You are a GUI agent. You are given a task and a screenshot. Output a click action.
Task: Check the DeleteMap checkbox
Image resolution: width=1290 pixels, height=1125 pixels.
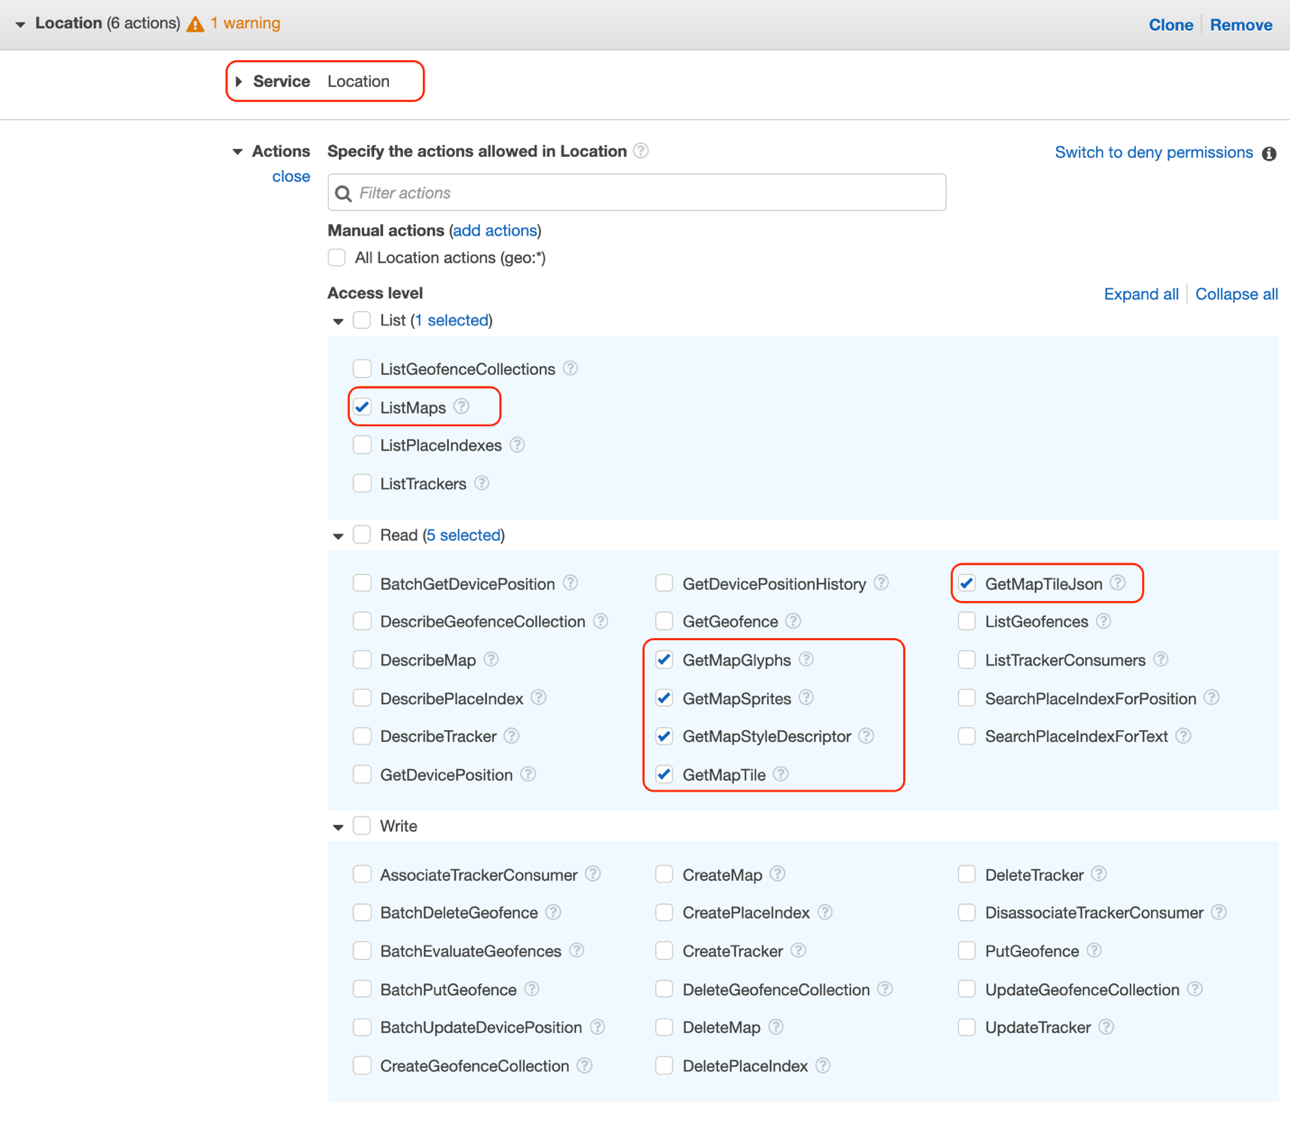[x=664, y=1027]
